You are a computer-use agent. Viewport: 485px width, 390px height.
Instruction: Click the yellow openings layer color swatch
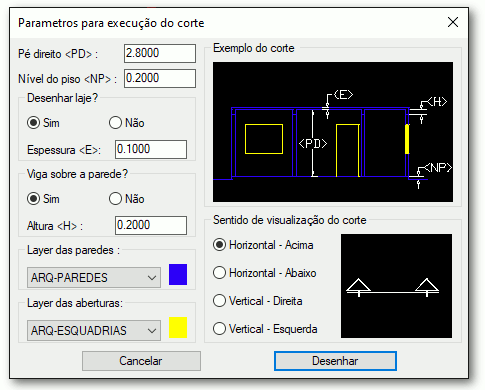tap(178, 328)
